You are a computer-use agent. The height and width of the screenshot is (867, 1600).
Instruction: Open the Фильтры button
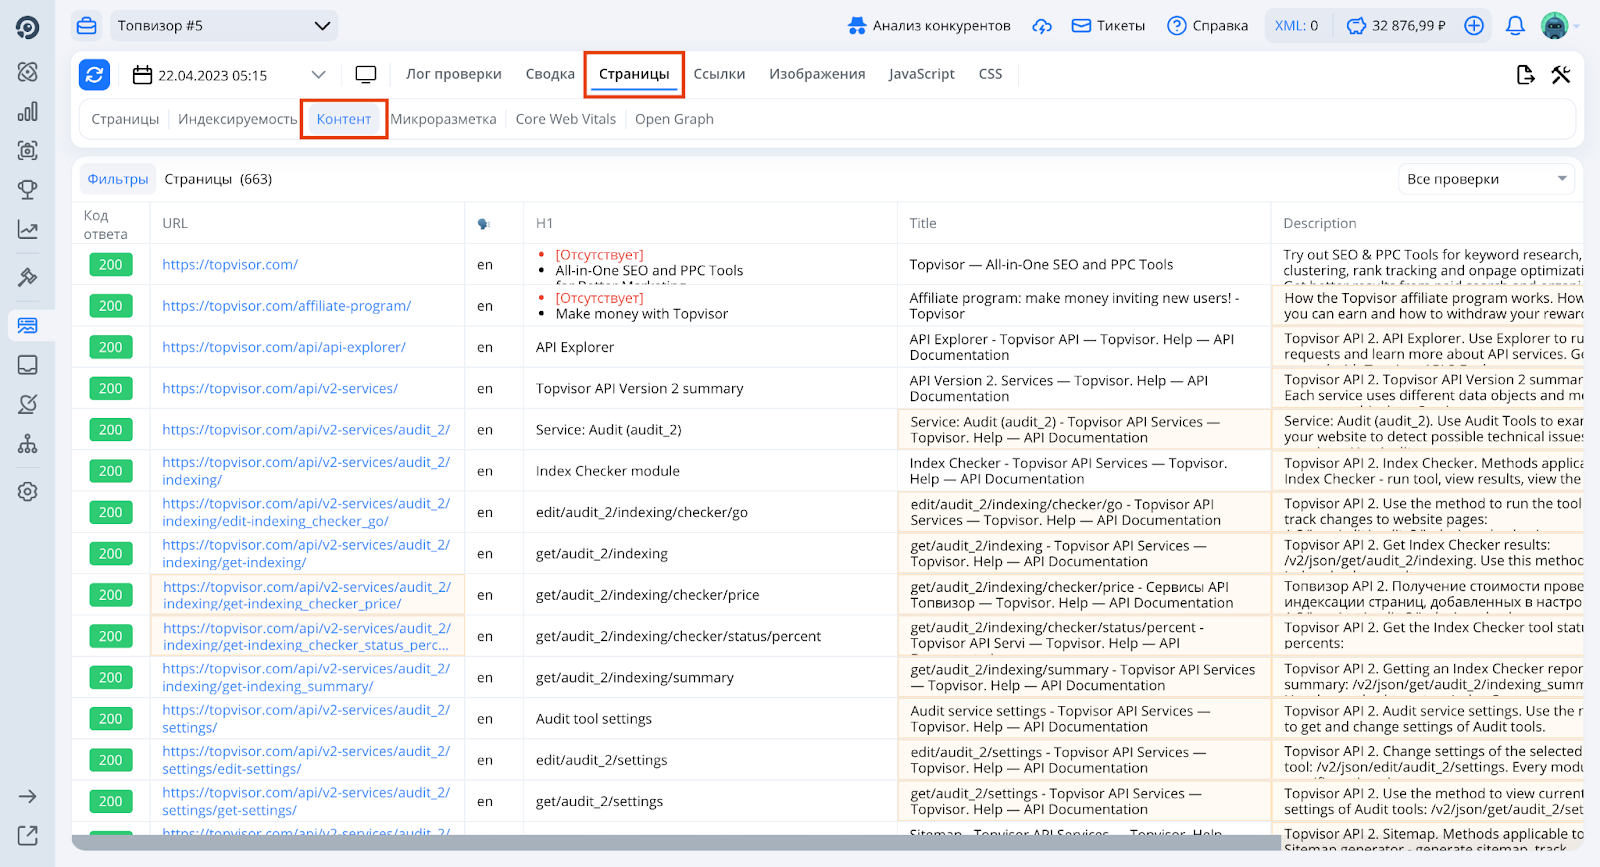[x=118, y=179]
